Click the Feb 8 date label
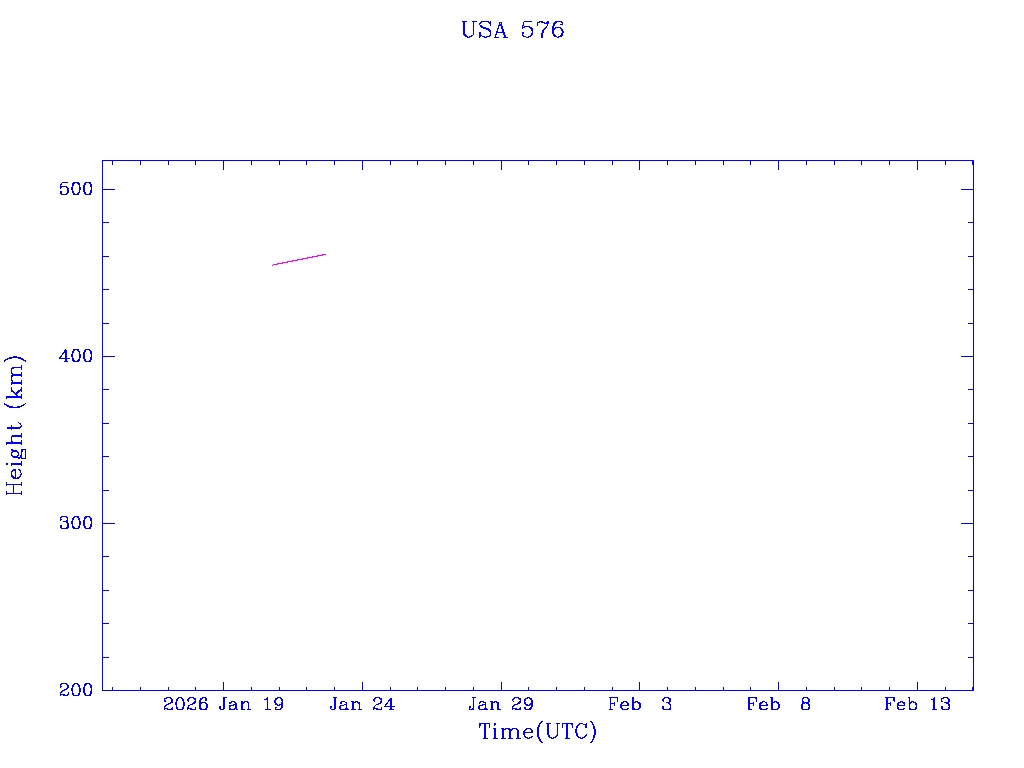 778,705
